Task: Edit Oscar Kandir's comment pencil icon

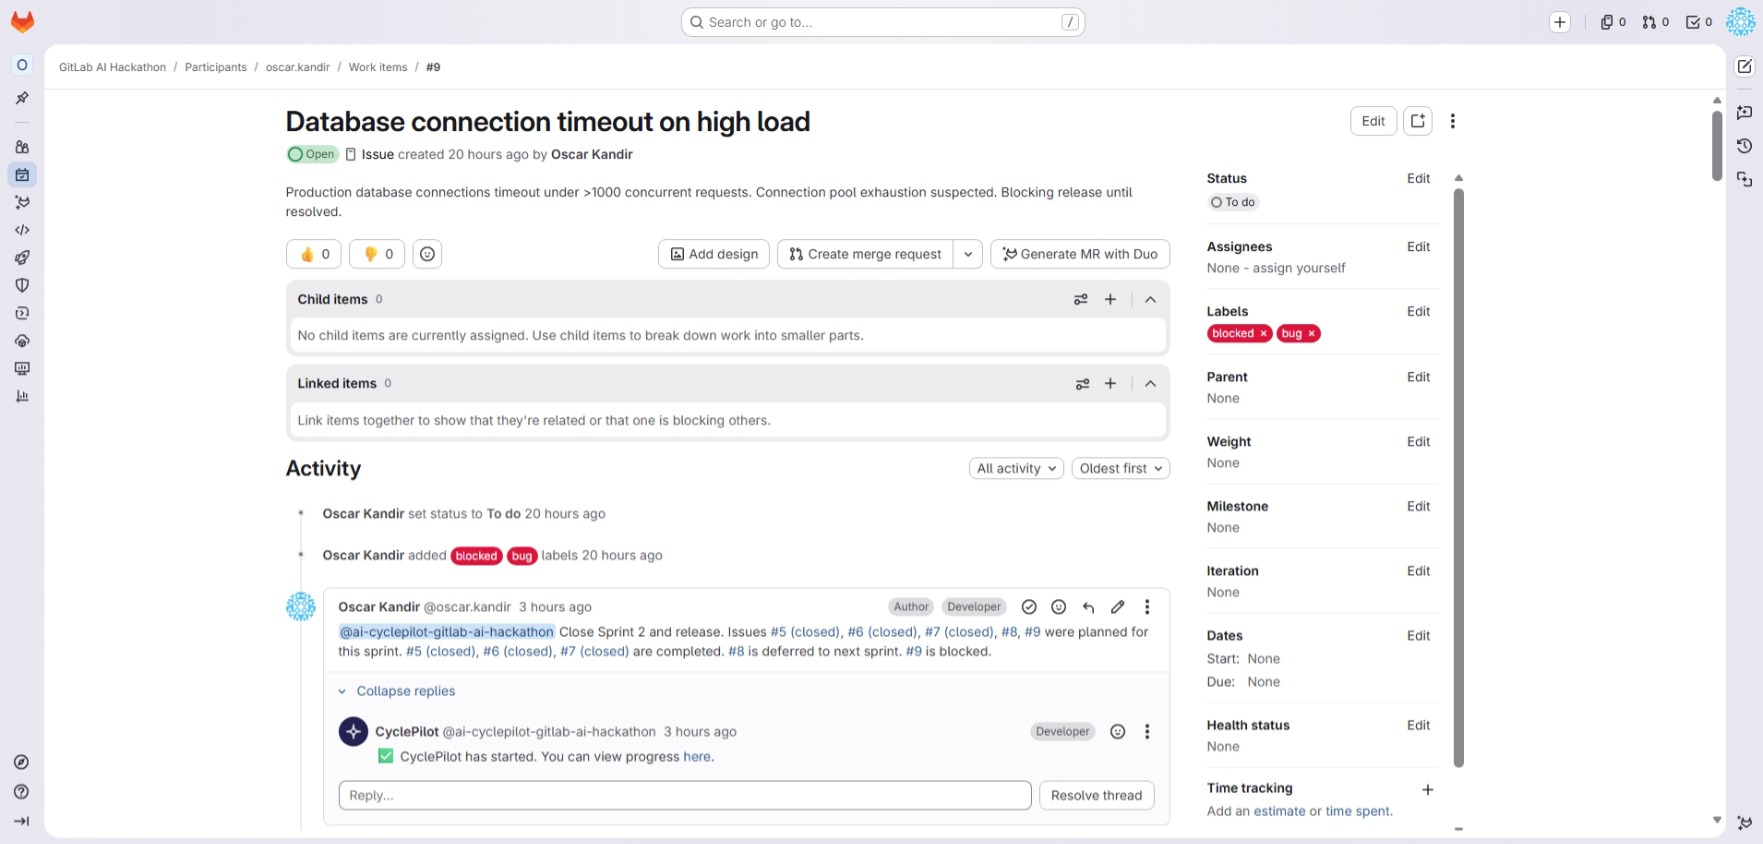Action: pos(1118,607)
